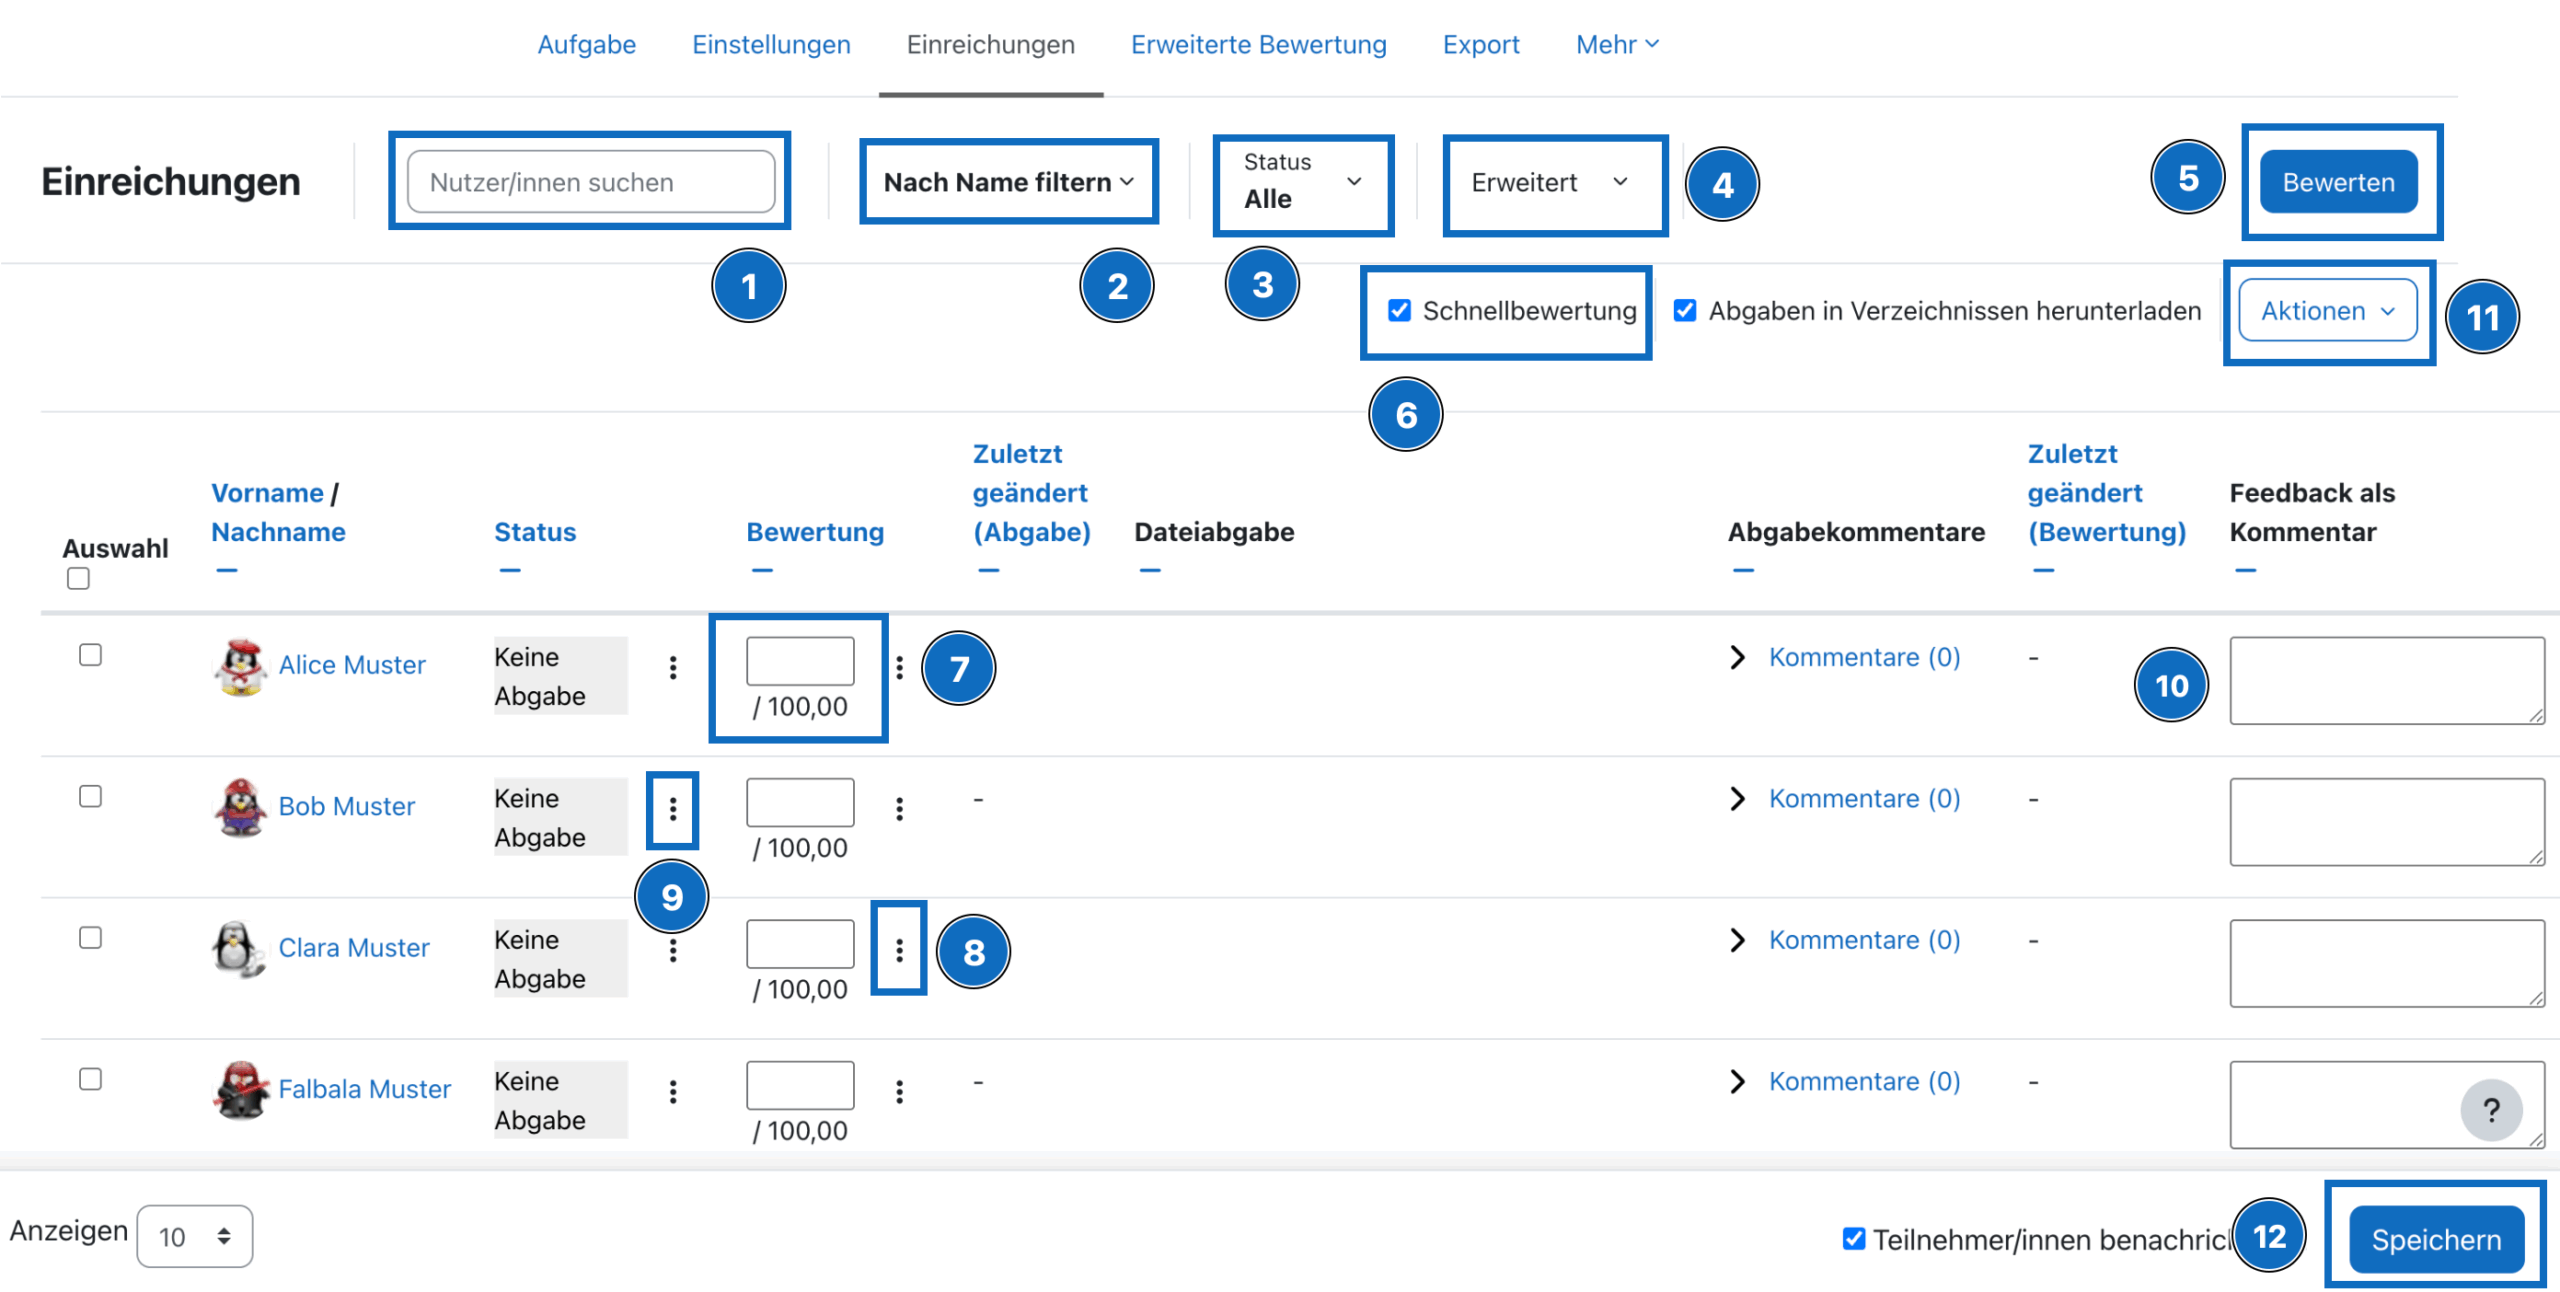The image size is (2560, 1292).
Task: Uncheck Abgaben in Verzeichnissen herunterladen
Action: tap(1685, 311)
